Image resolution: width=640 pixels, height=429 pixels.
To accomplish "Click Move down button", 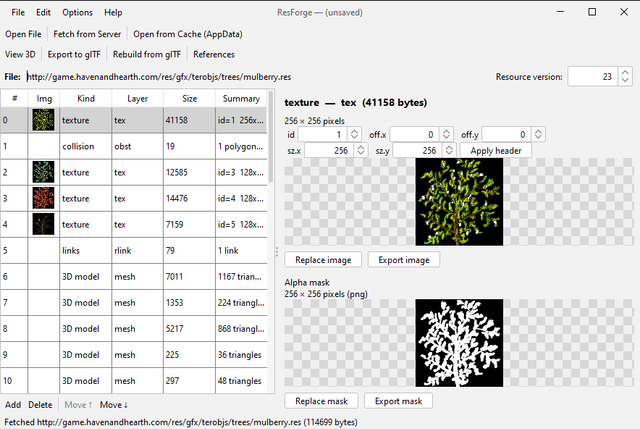I will [114, 405].
